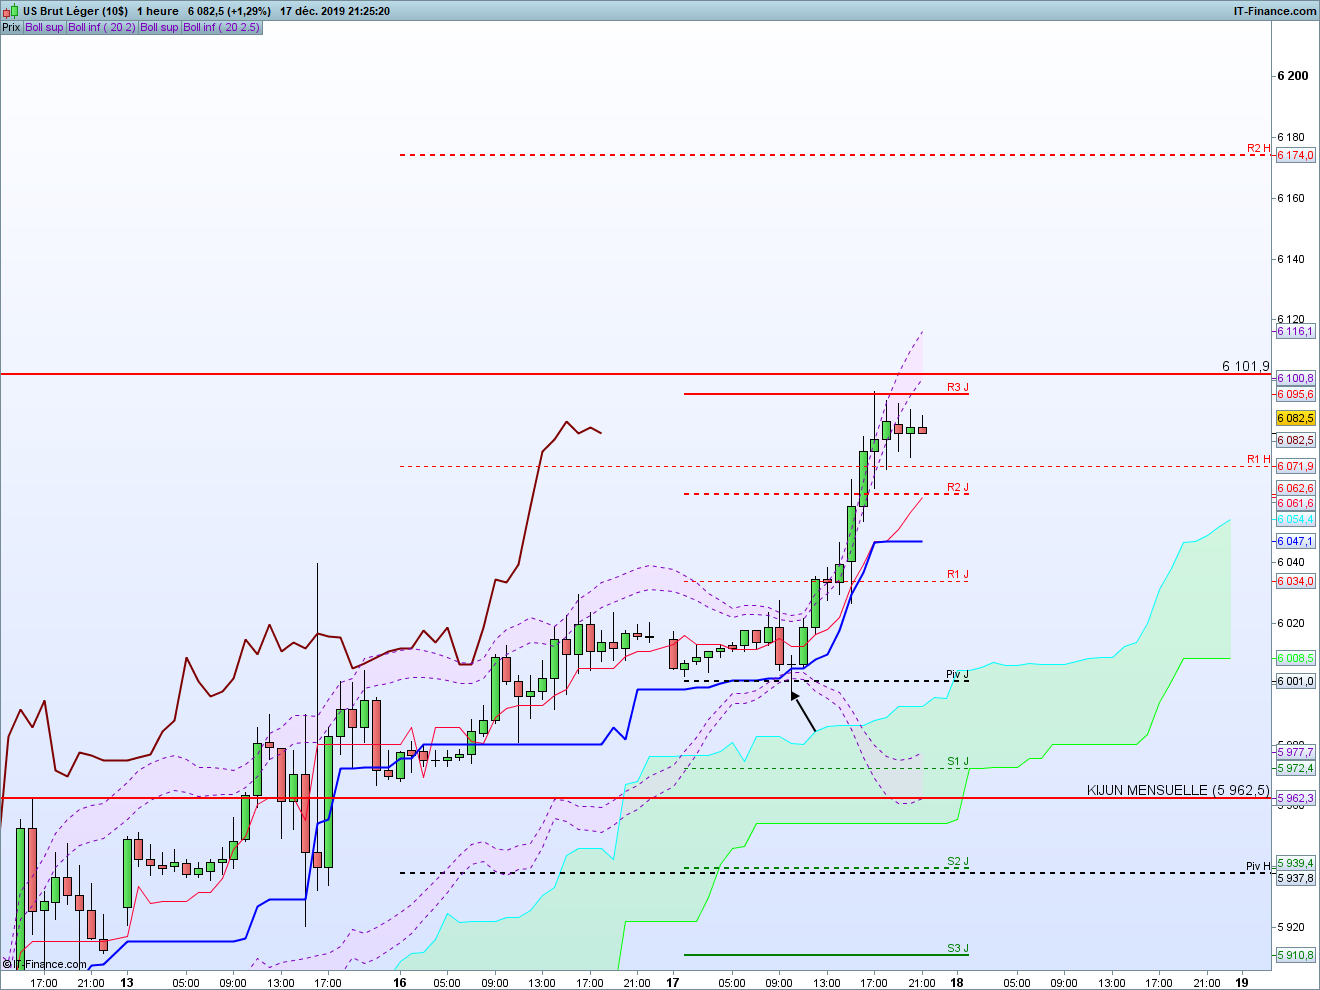Click the 17 déc. 2019 21:25:20 timestamp
This screenshot has width=1320, height=990.
(335, 11)
